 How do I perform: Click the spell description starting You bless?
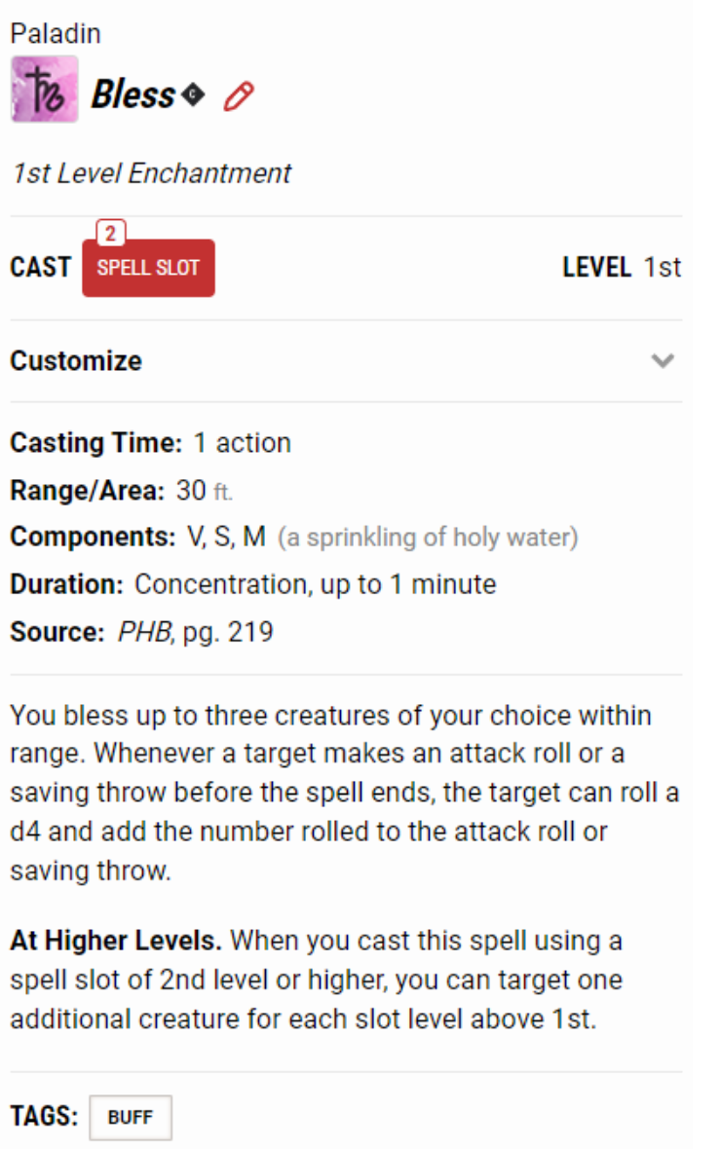345,793
